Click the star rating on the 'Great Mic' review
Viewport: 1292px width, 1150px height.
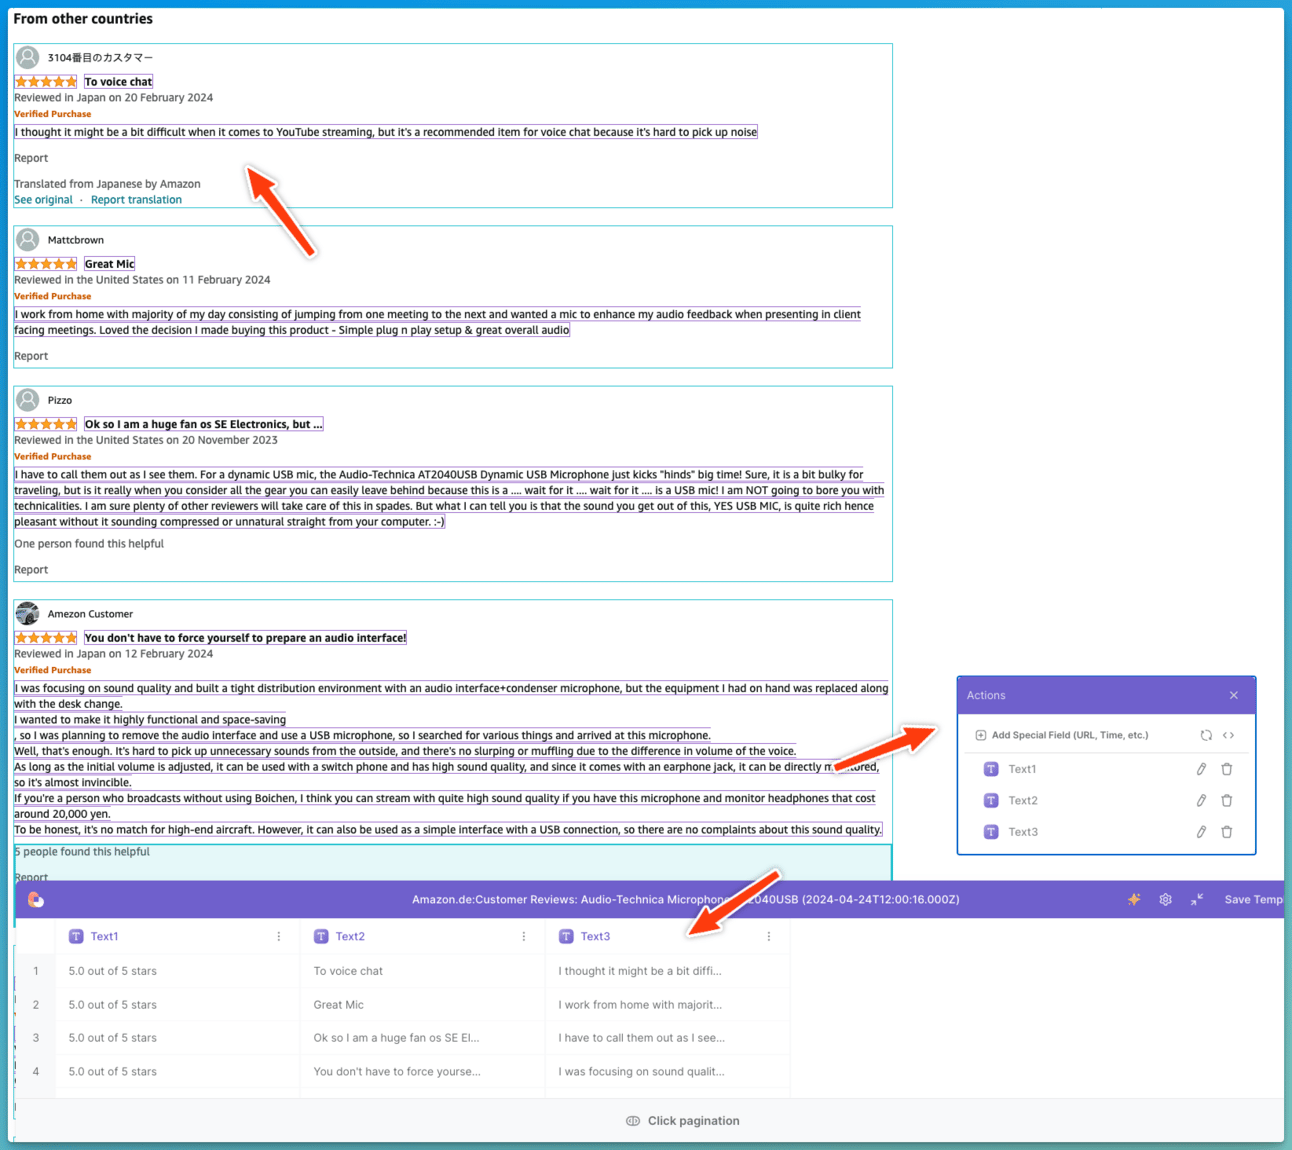[46, 264]
